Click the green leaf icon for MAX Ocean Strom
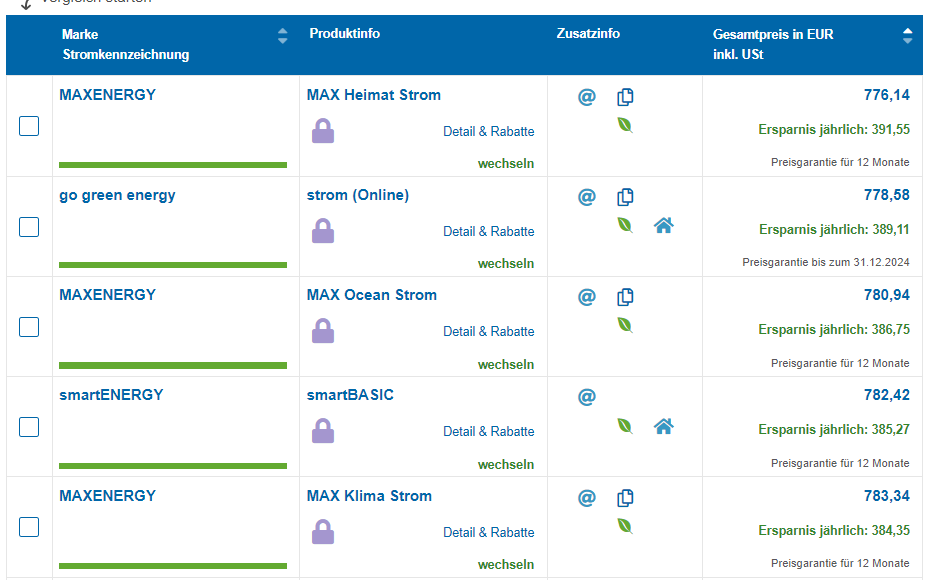The image size is (928, 580). [x=625, y=325]
